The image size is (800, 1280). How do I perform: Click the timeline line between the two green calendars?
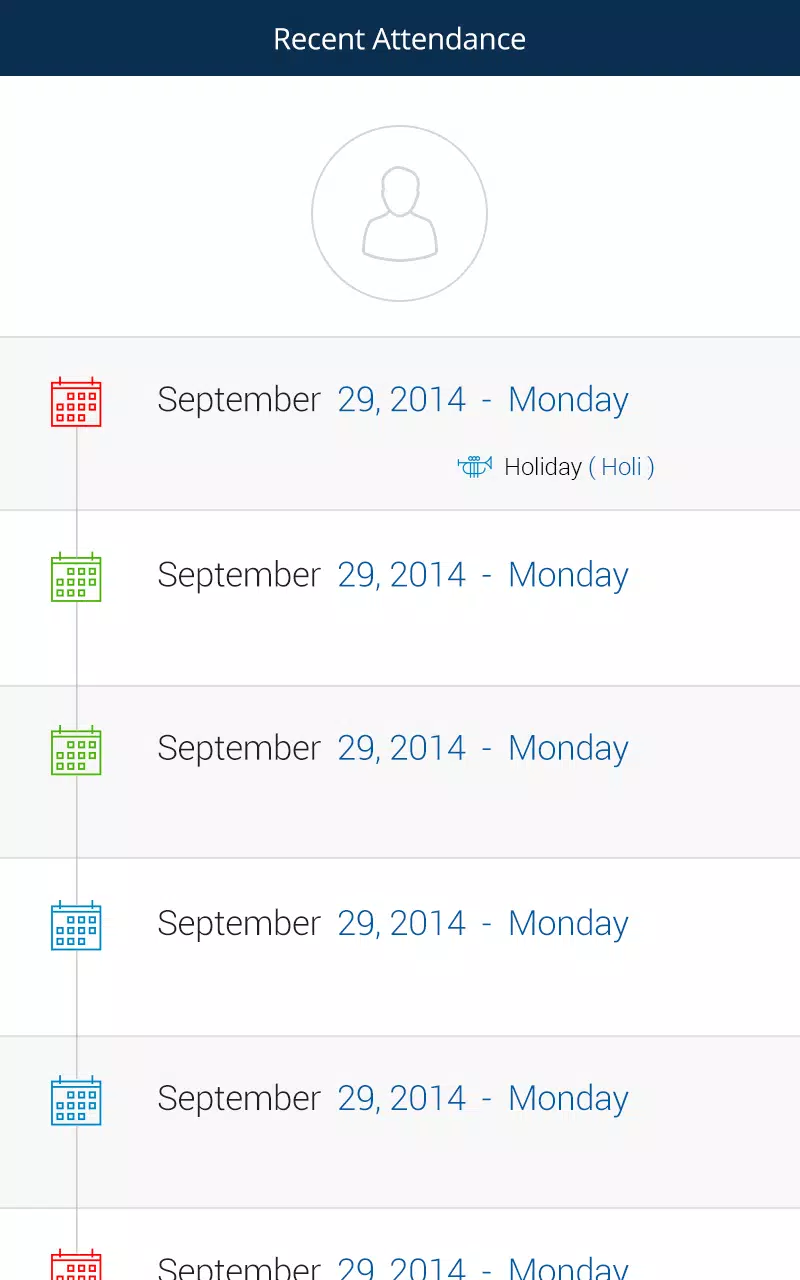click(77, 665)
